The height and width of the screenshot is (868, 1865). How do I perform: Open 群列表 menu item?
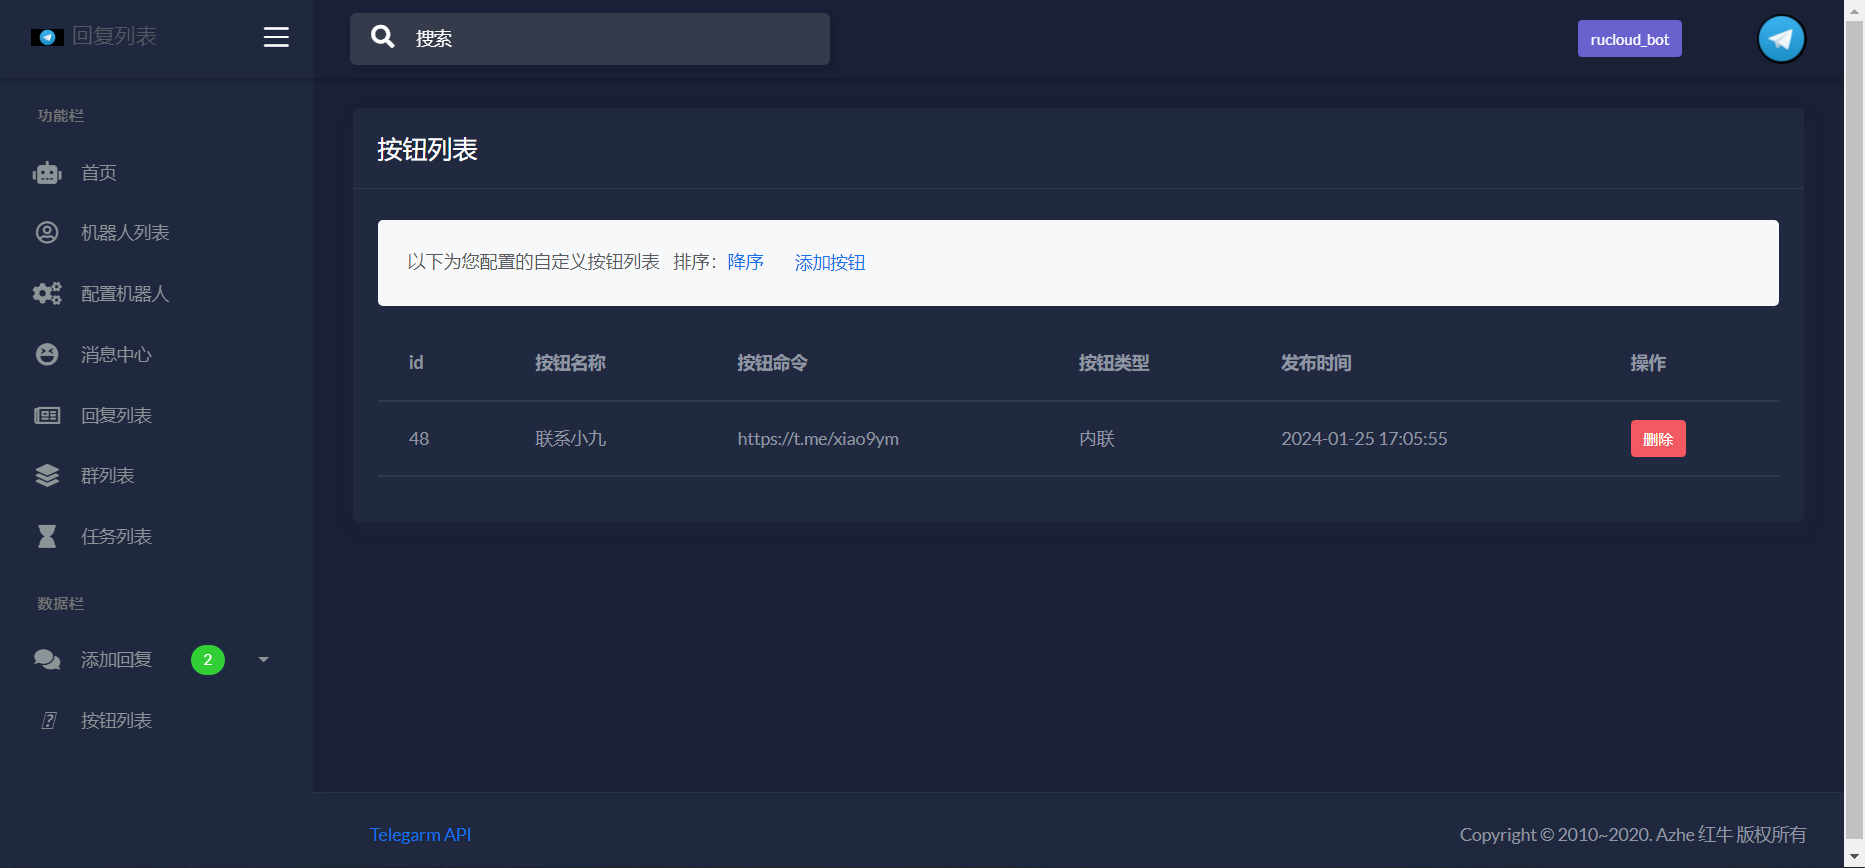(x=107, y=476)
